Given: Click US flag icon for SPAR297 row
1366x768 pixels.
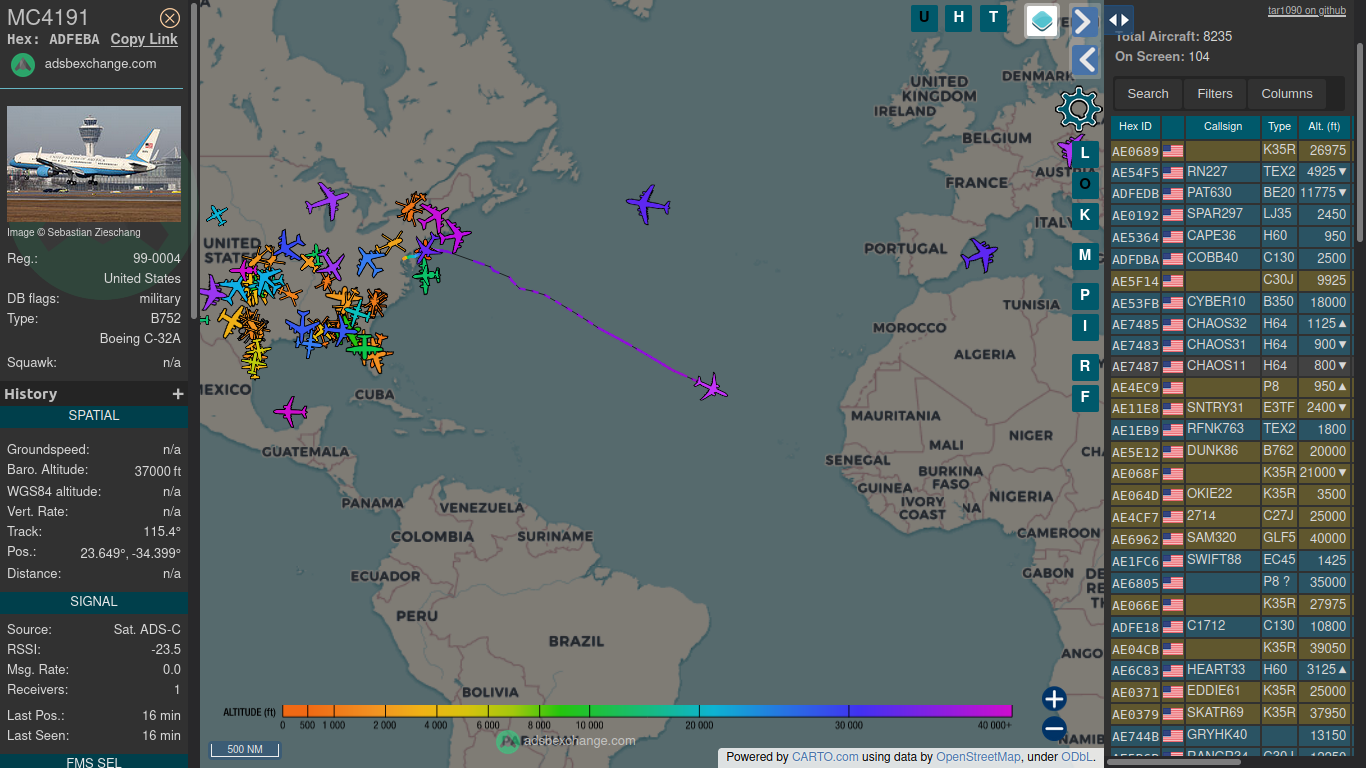Looking at the screenshot, I should click(1173, 215).
